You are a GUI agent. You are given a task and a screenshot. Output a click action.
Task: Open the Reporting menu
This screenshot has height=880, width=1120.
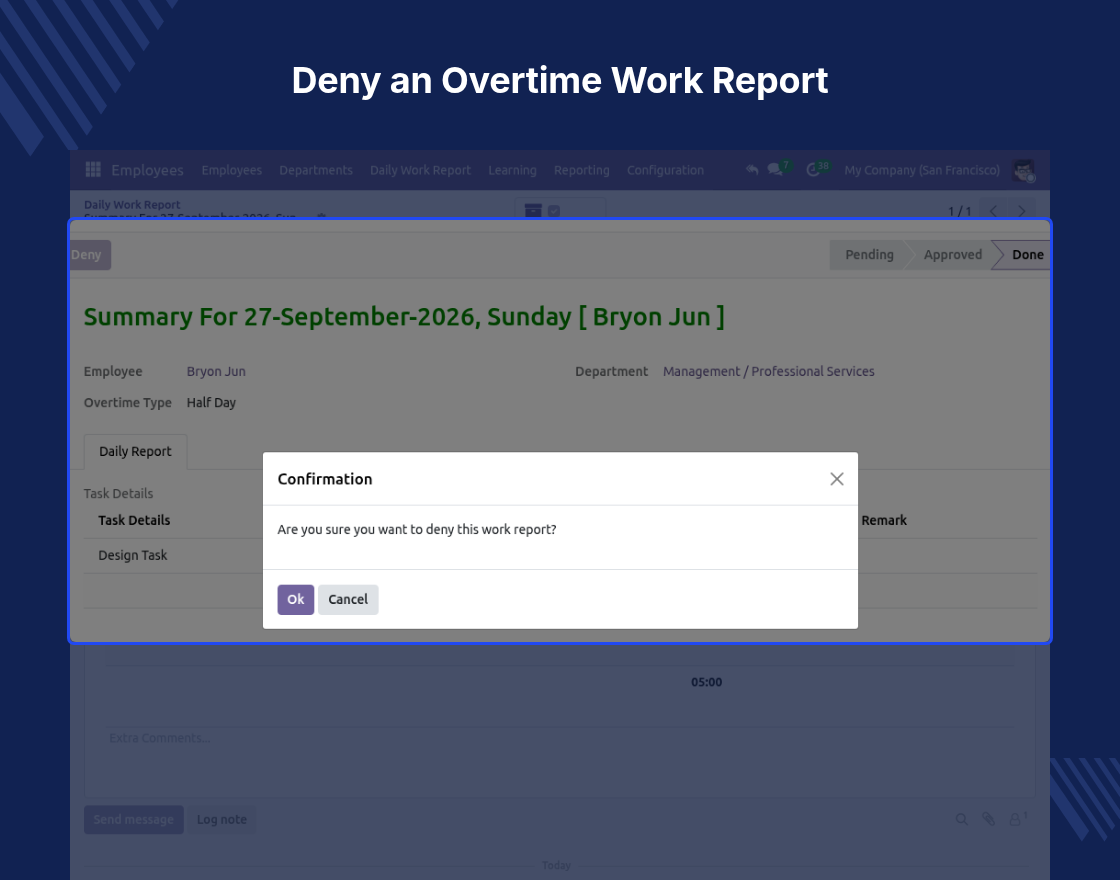tap(581, 170)
